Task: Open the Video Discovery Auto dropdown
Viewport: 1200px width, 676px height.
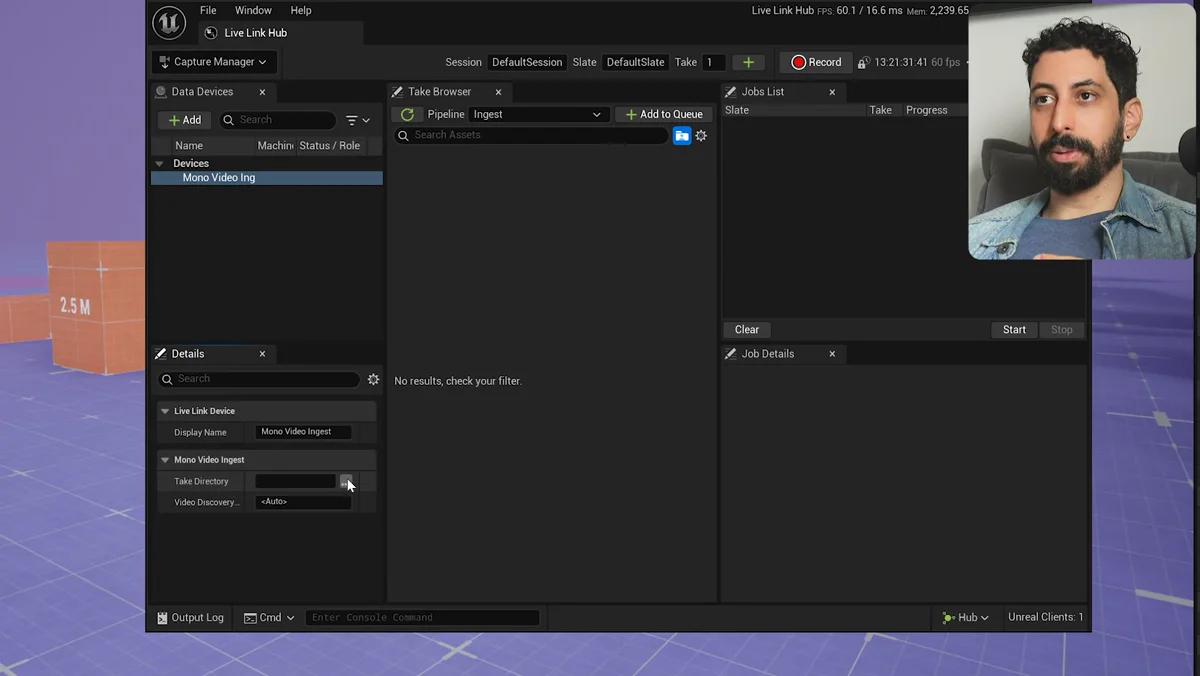Action: (303, 502)
